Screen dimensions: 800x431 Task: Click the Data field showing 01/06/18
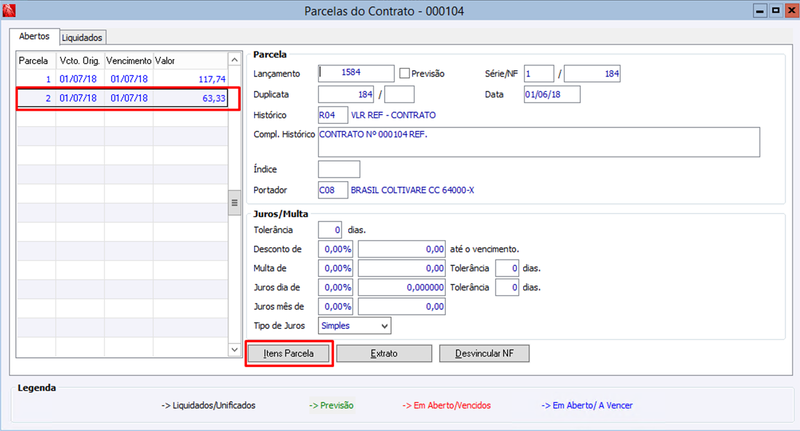click(x=552, y=94)
